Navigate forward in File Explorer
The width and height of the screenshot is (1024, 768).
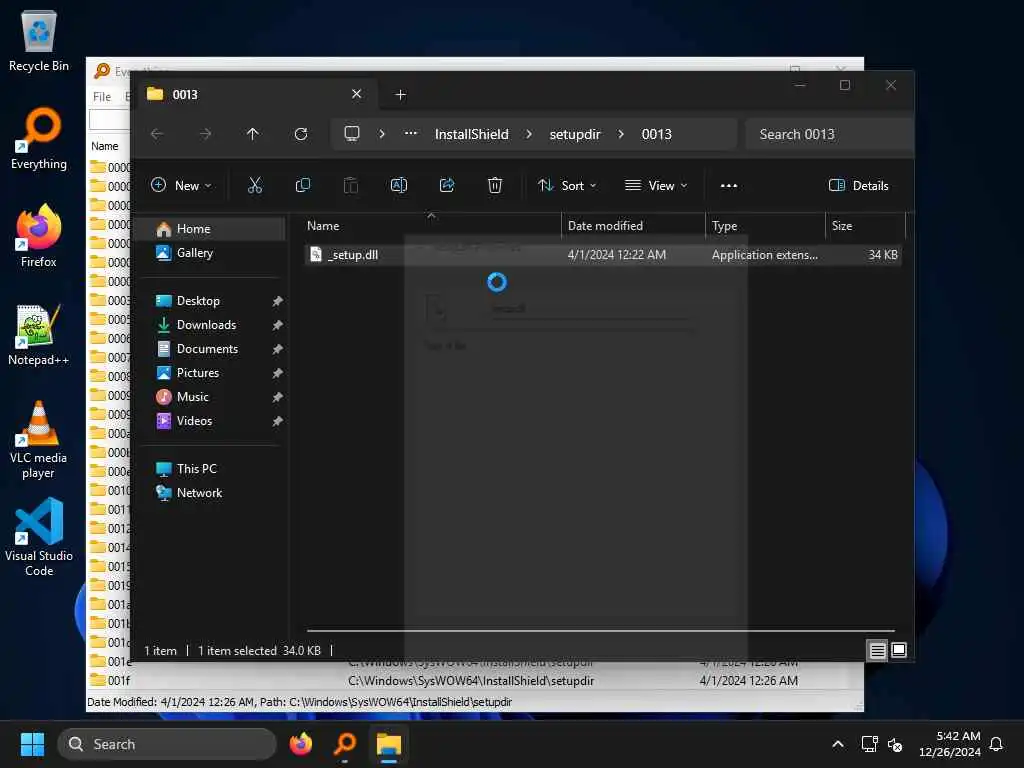click(205, 134)
